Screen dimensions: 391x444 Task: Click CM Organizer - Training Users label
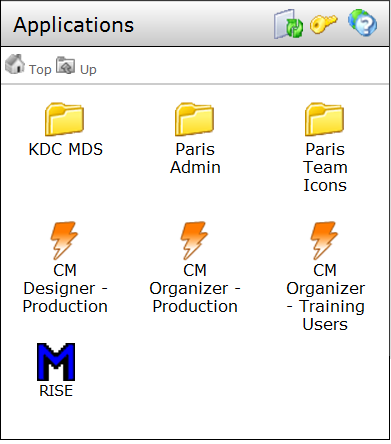click(325, 297)
